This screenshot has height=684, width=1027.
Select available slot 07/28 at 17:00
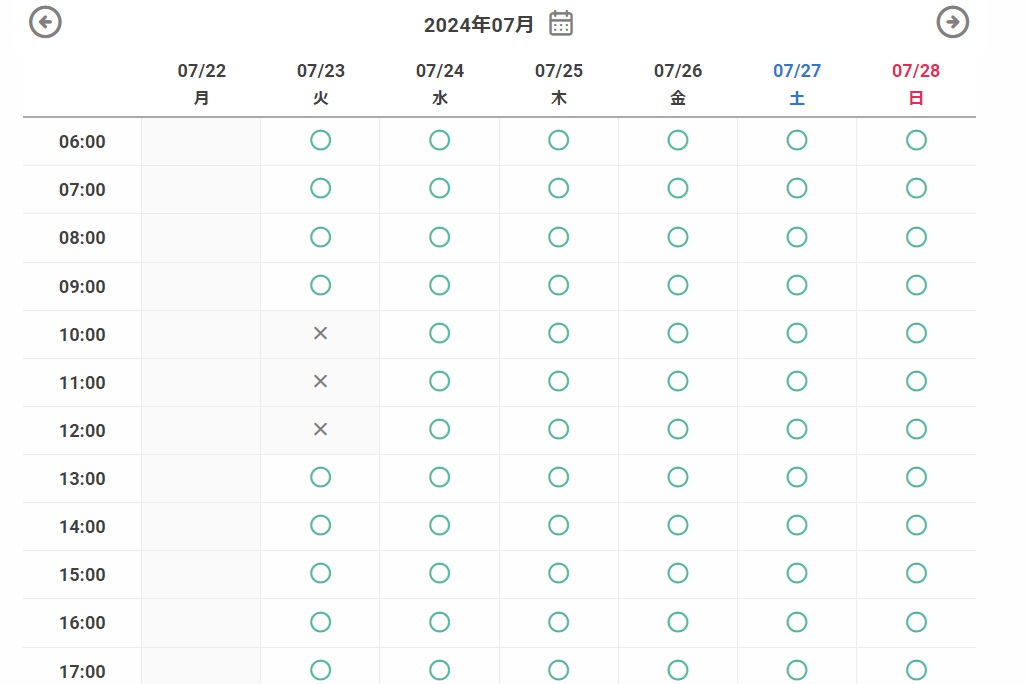tap(916, 669)
